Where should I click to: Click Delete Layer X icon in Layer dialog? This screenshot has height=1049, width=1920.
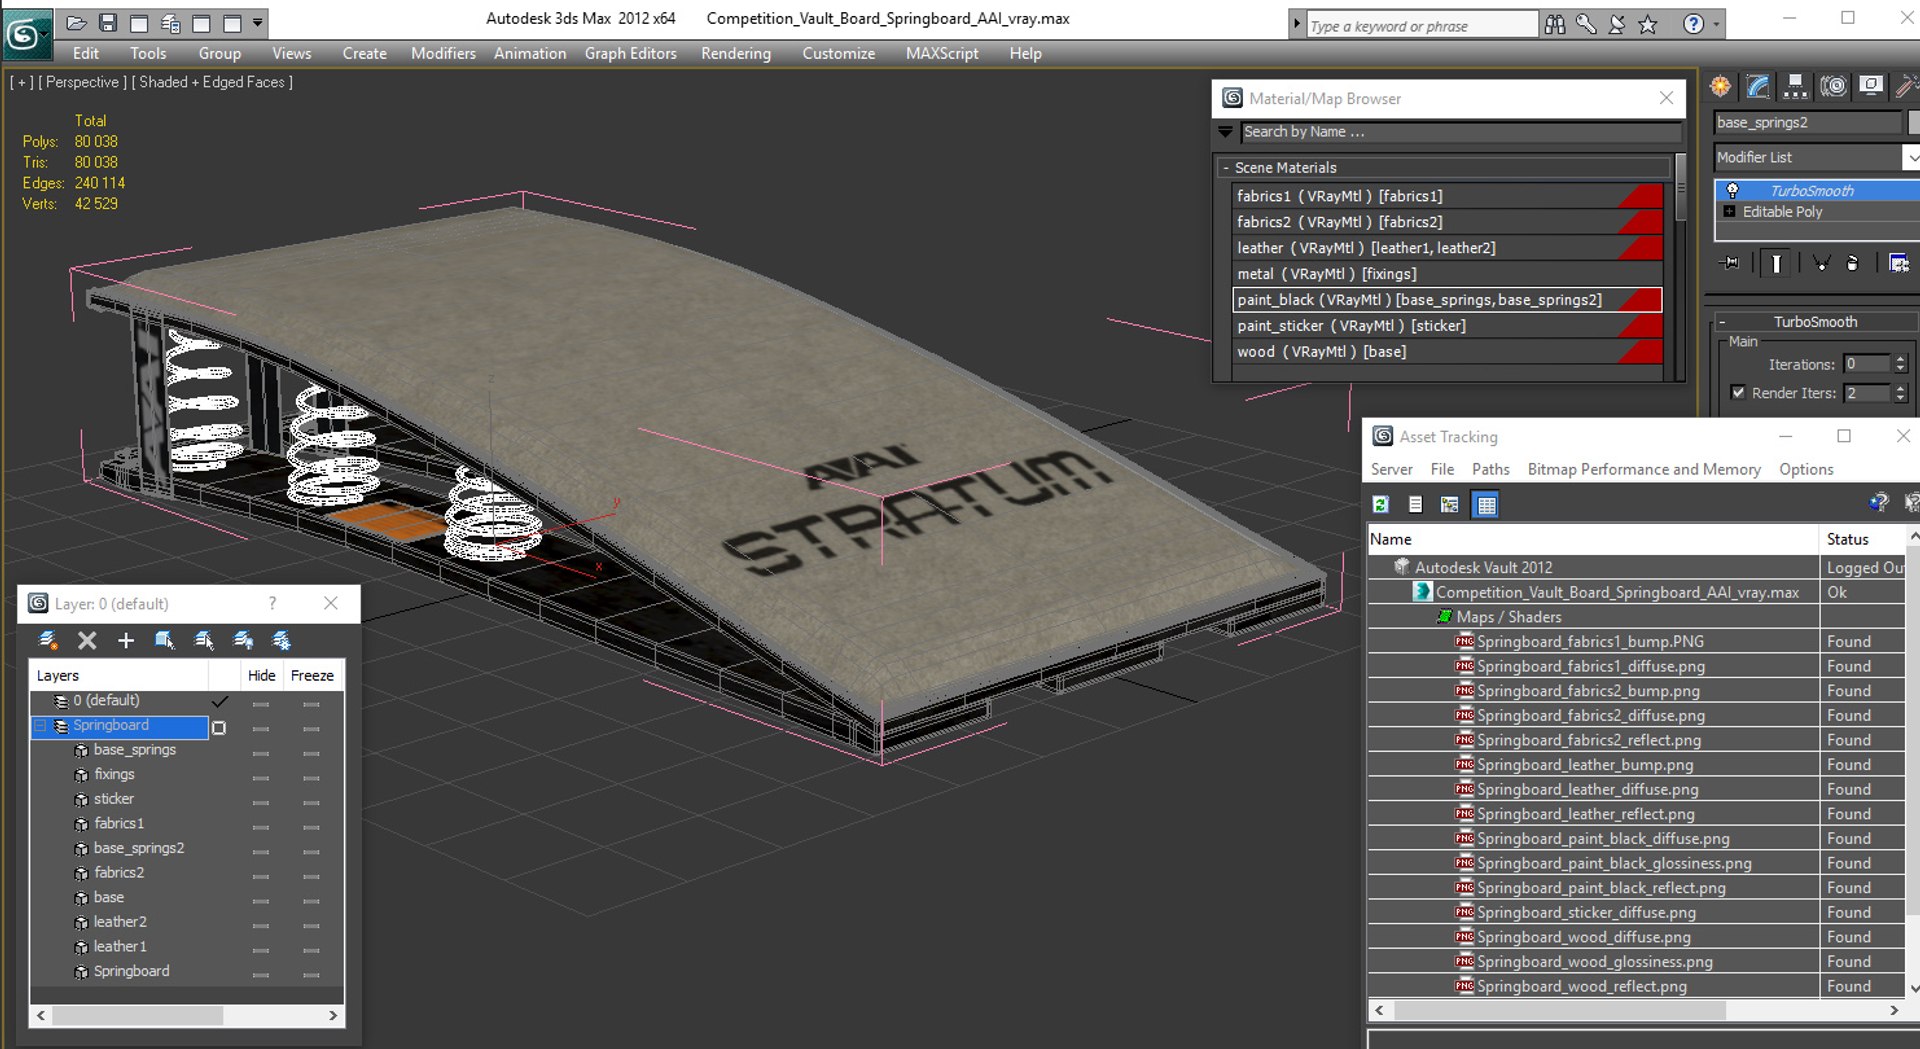tap(87, 640)
